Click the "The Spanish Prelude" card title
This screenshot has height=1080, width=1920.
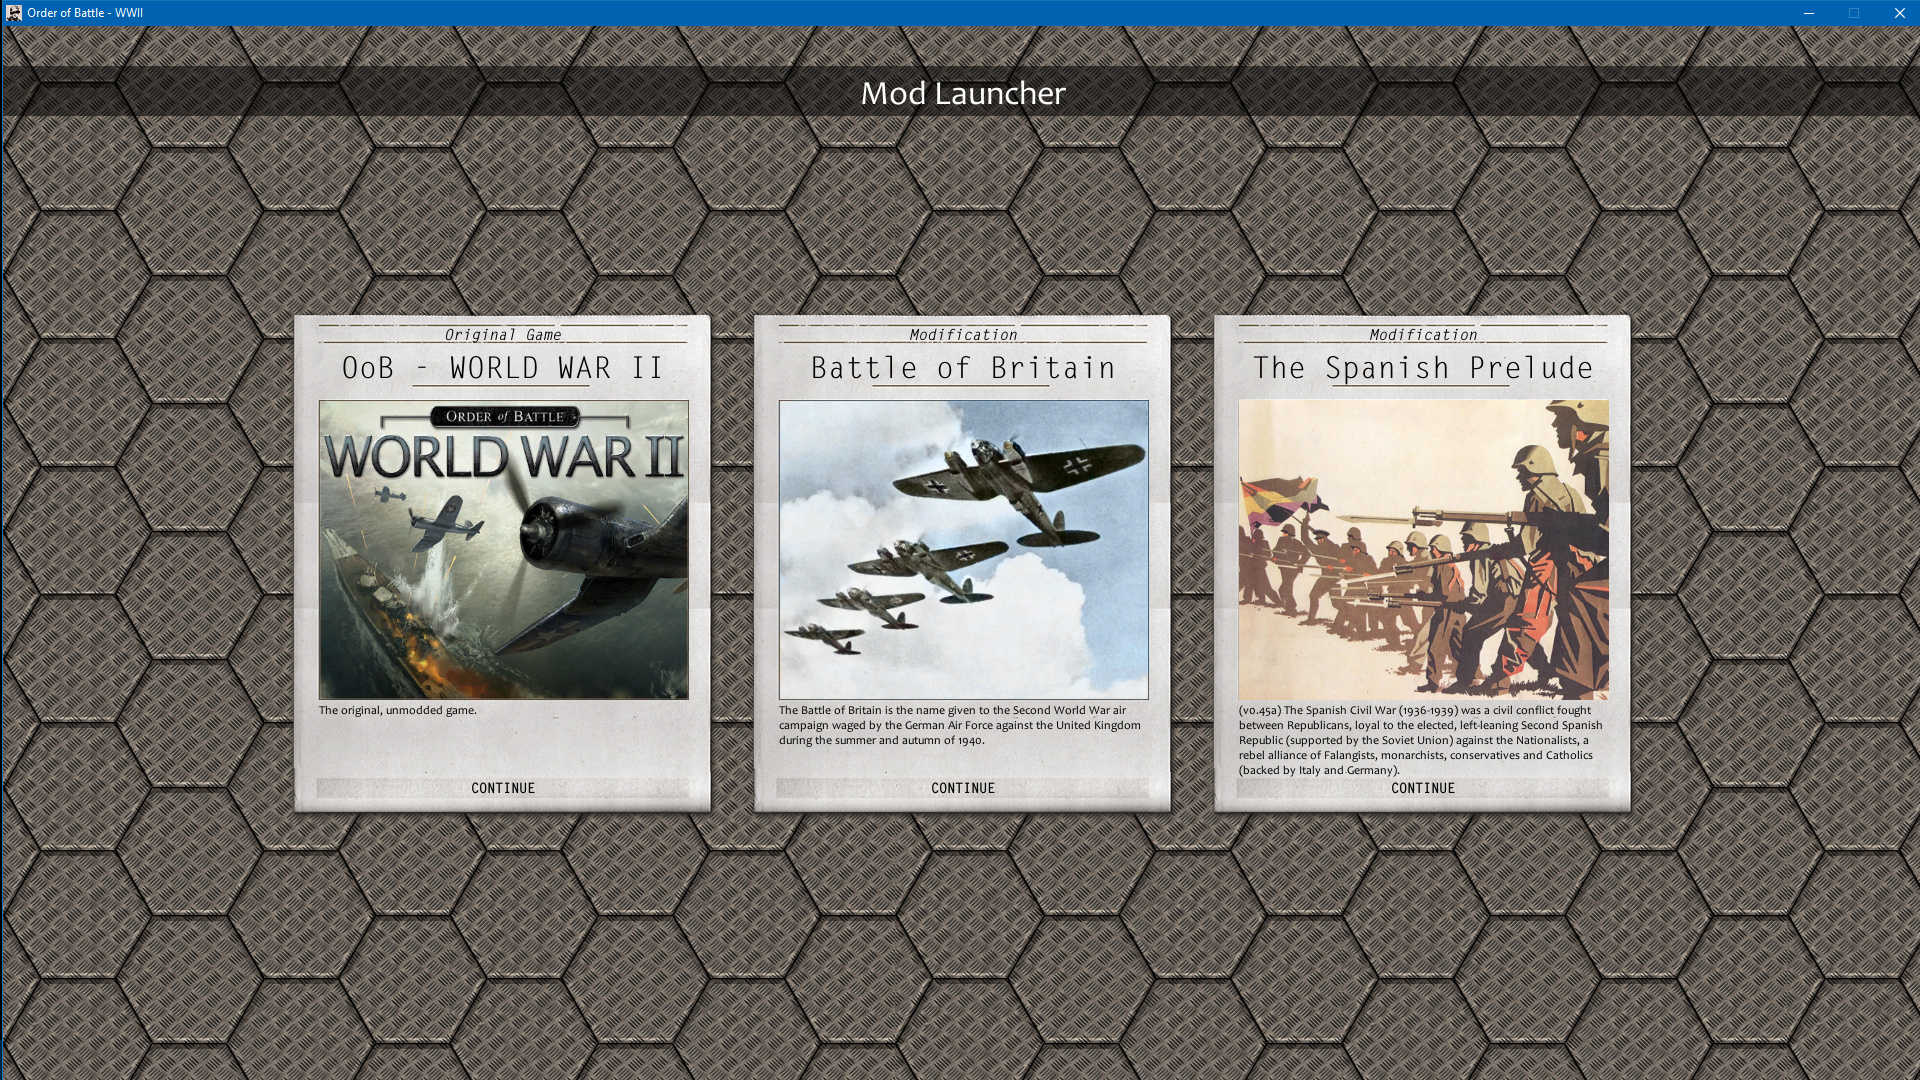[x=1423, y=368]
